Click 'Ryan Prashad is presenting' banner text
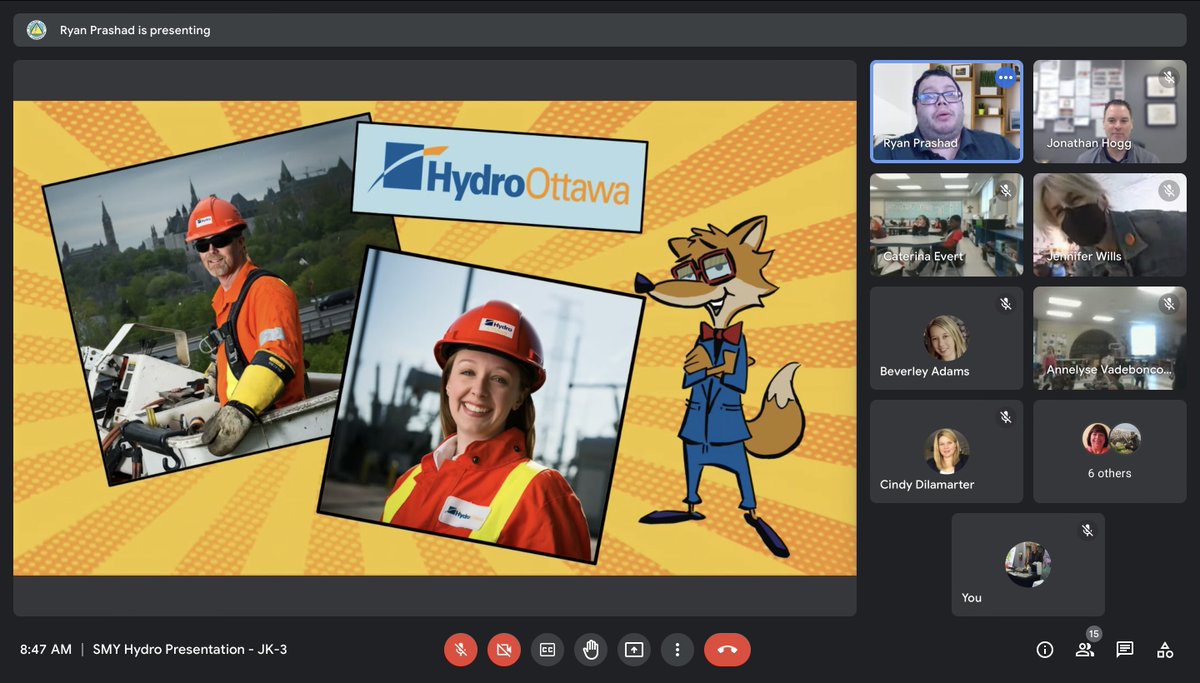 [135, 30]
